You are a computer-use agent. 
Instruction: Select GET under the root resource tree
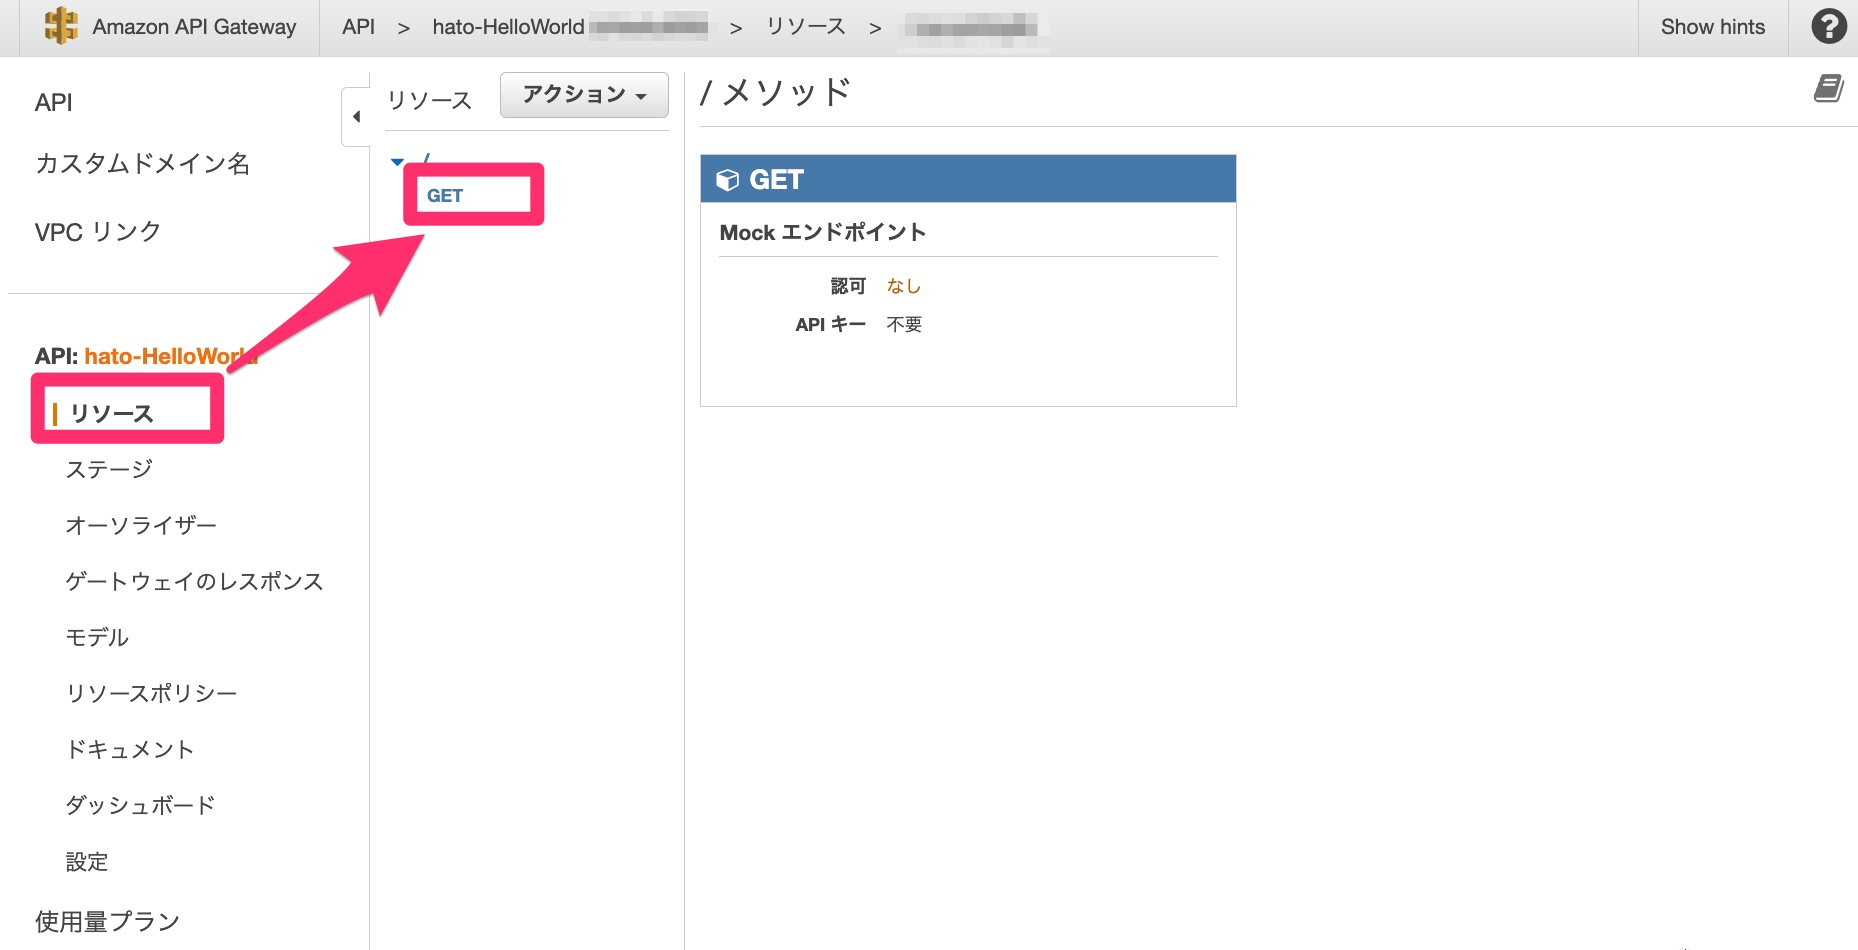pos(445,195)
